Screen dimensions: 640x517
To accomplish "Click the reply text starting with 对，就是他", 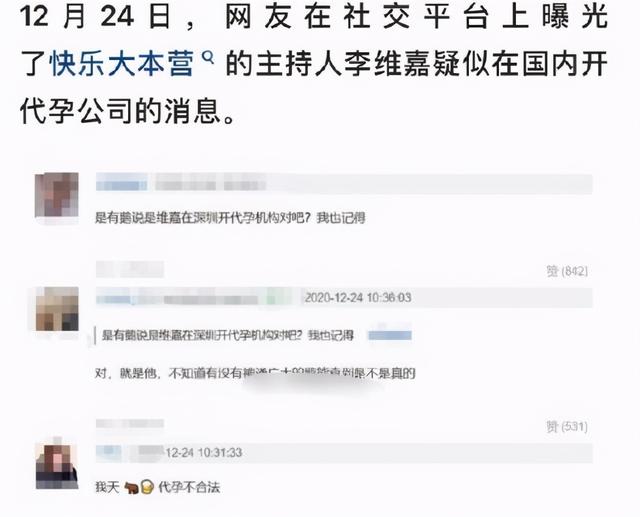I will tap(255, 373).
